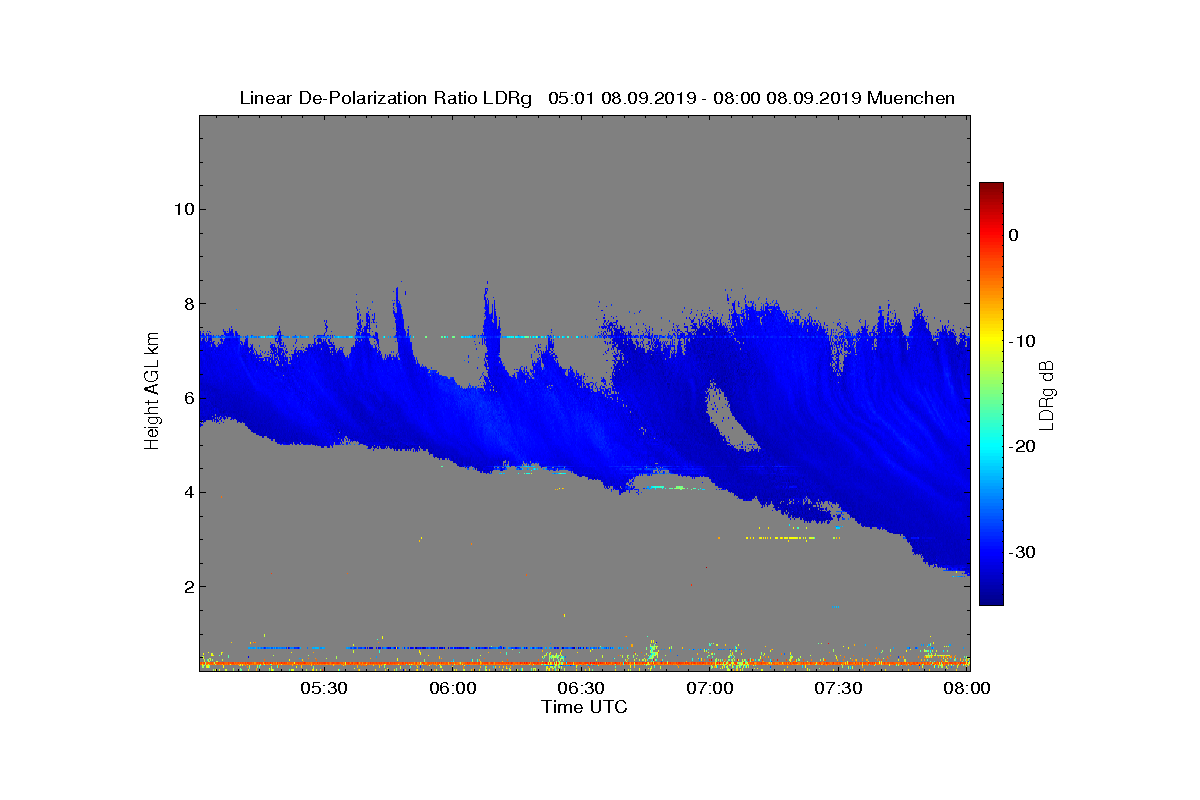Click the height tick label 2
Screen dimensions: 1200x800
coord(187,586)
